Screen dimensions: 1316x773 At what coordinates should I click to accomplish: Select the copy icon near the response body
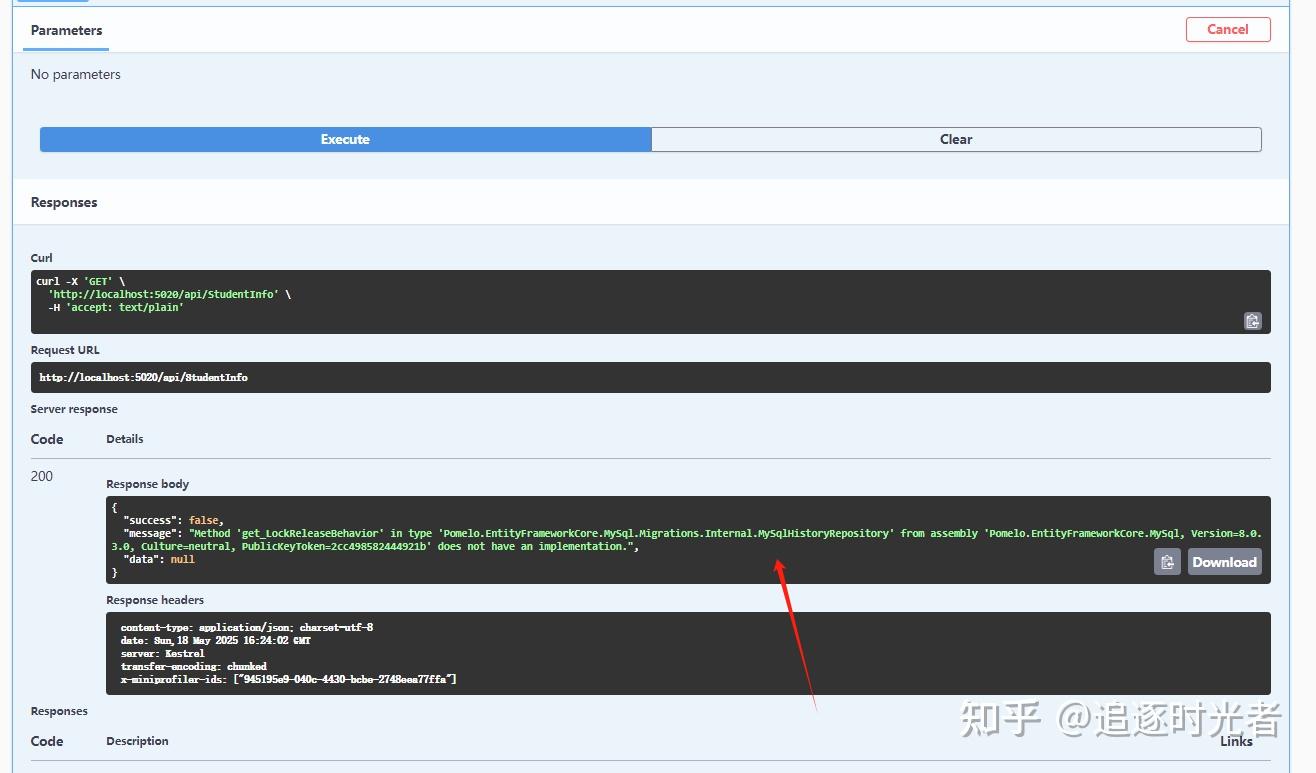(x=1166, y=561)
